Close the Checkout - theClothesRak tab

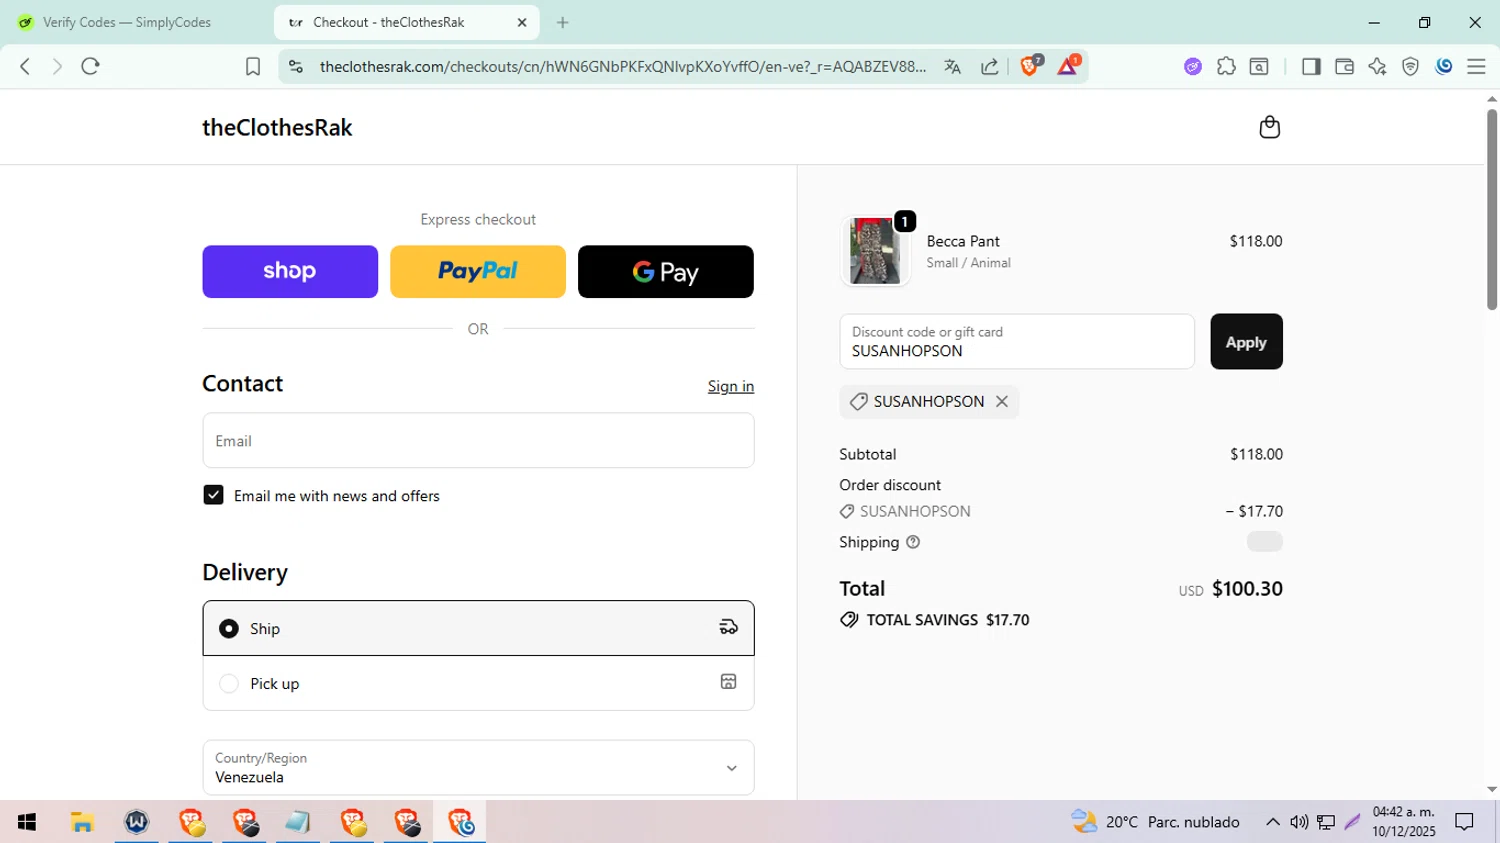(521, 22)
